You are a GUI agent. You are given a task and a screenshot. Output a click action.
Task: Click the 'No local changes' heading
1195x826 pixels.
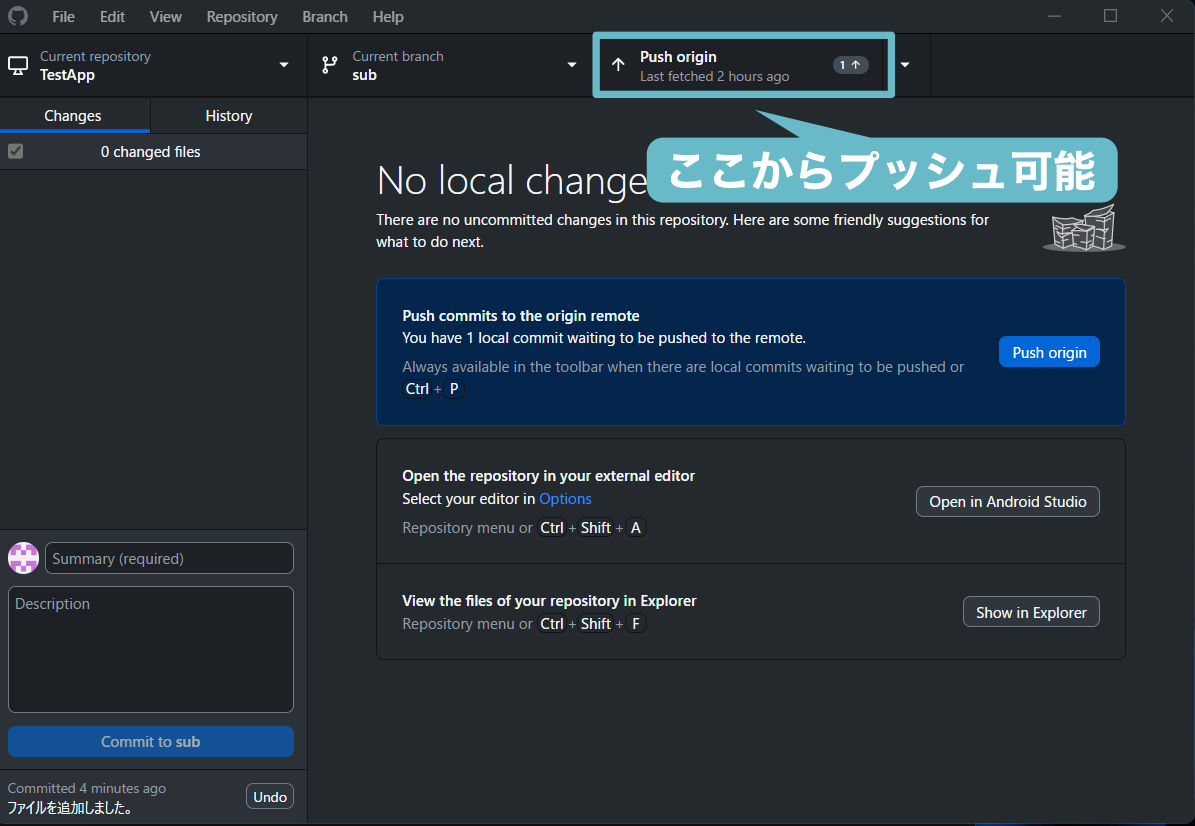(x=512, y=181)
